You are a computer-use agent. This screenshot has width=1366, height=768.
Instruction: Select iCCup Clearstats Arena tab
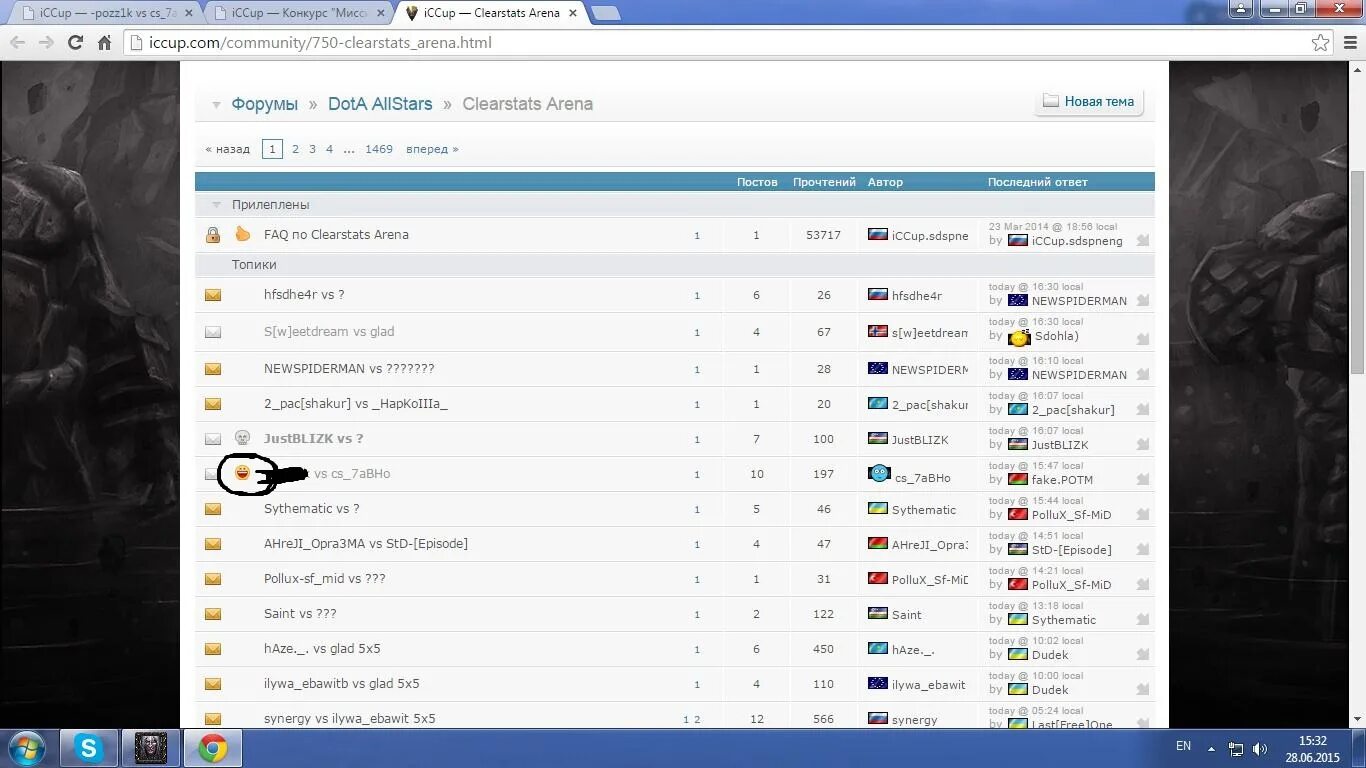click(x=490, y=13)
